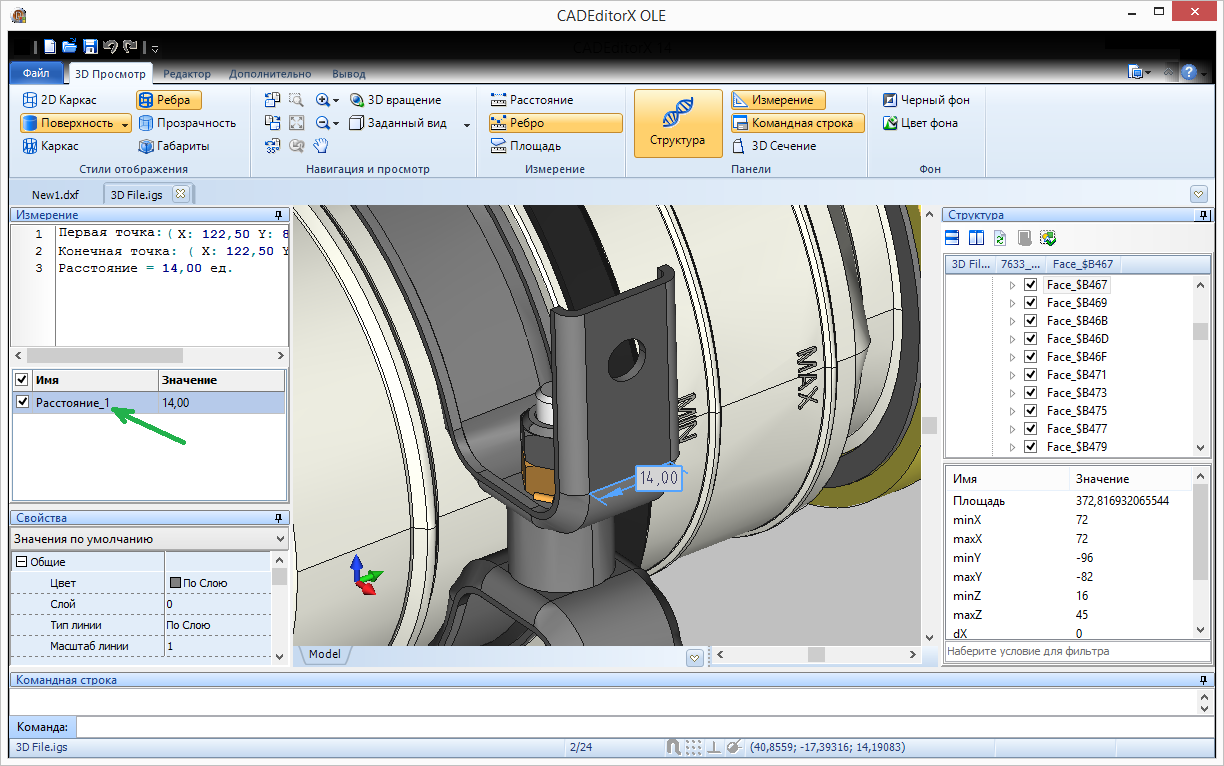Click the large Структура panel button
This screenshot has height=766, width=1224.
[678, 123]
